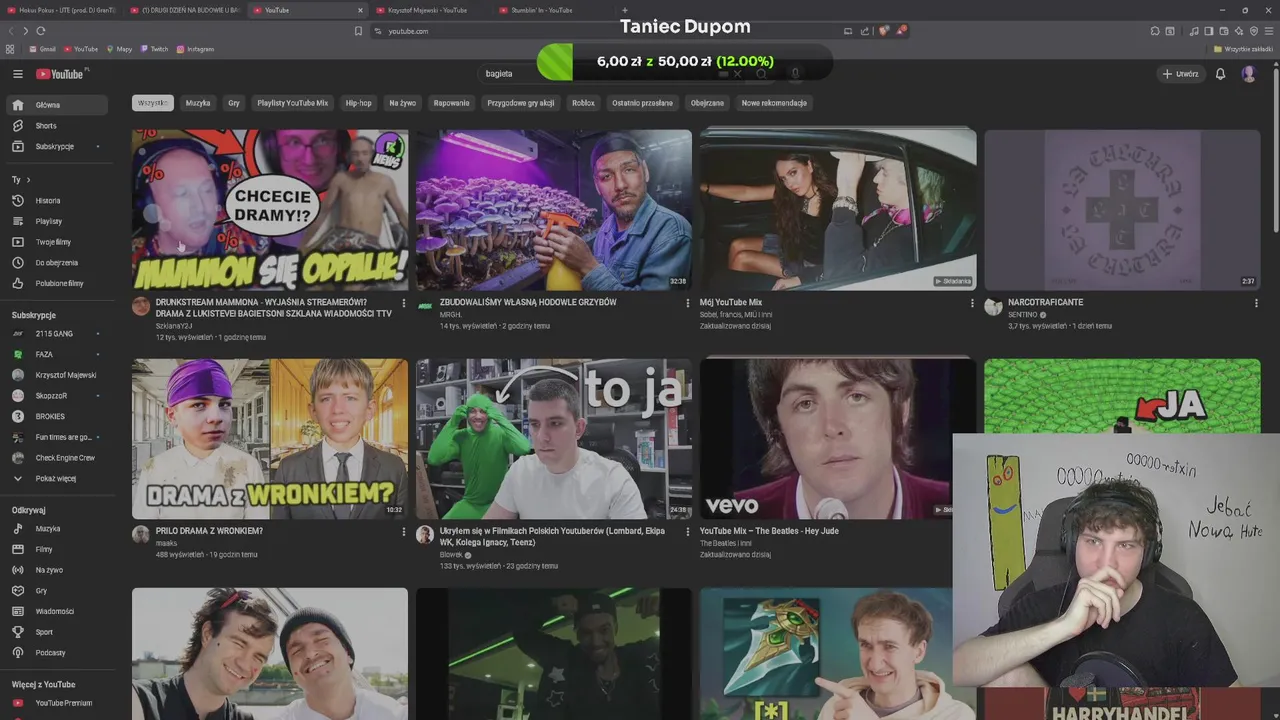Open options menu for Ukryłem się w Filmikach
This screenshot has width=1280, height=720.
(x=688, y=532)
